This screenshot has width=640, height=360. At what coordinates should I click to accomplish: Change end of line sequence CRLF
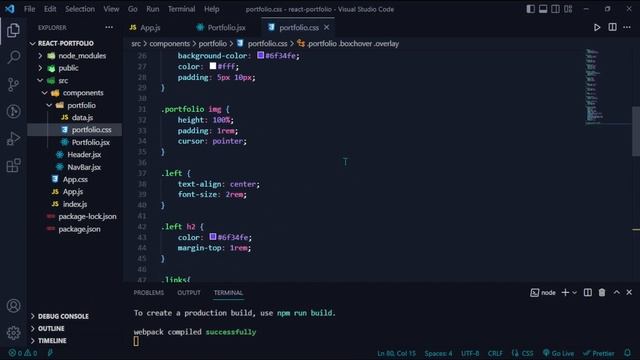point(495,353)
